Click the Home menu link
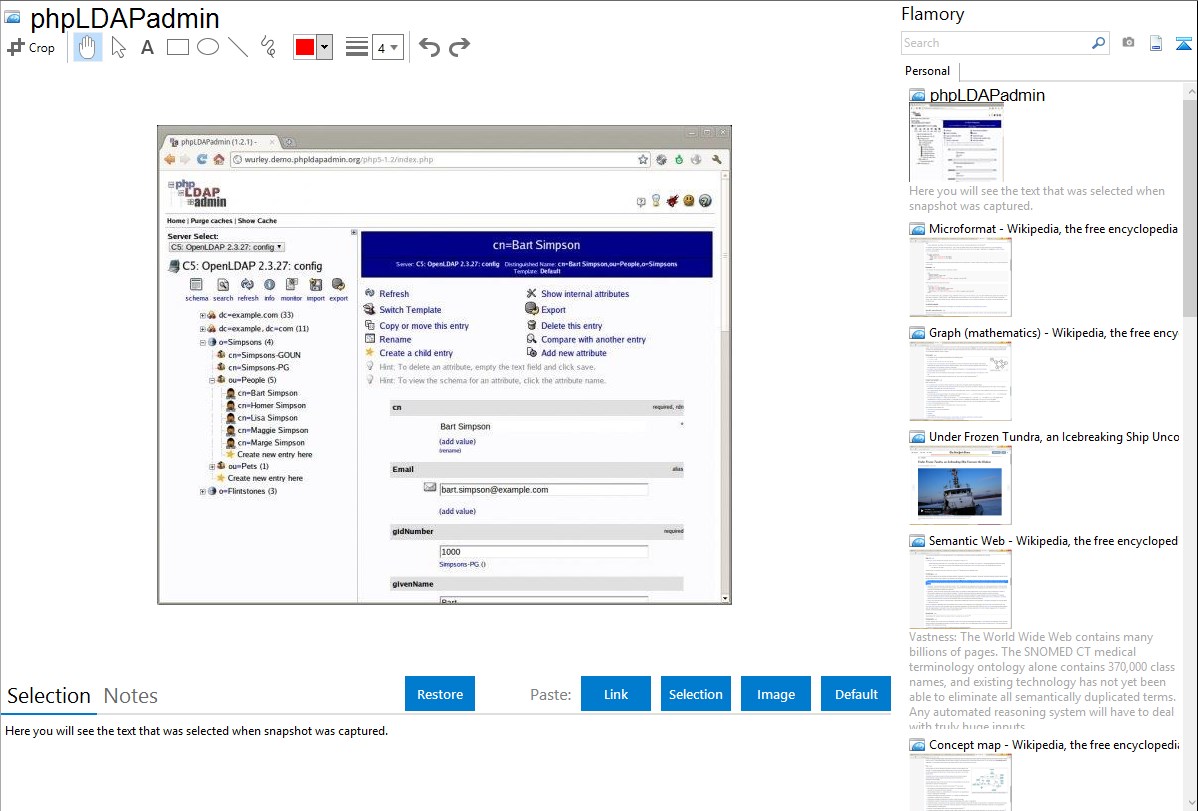The image size is (1198, 811). [176, 221]
